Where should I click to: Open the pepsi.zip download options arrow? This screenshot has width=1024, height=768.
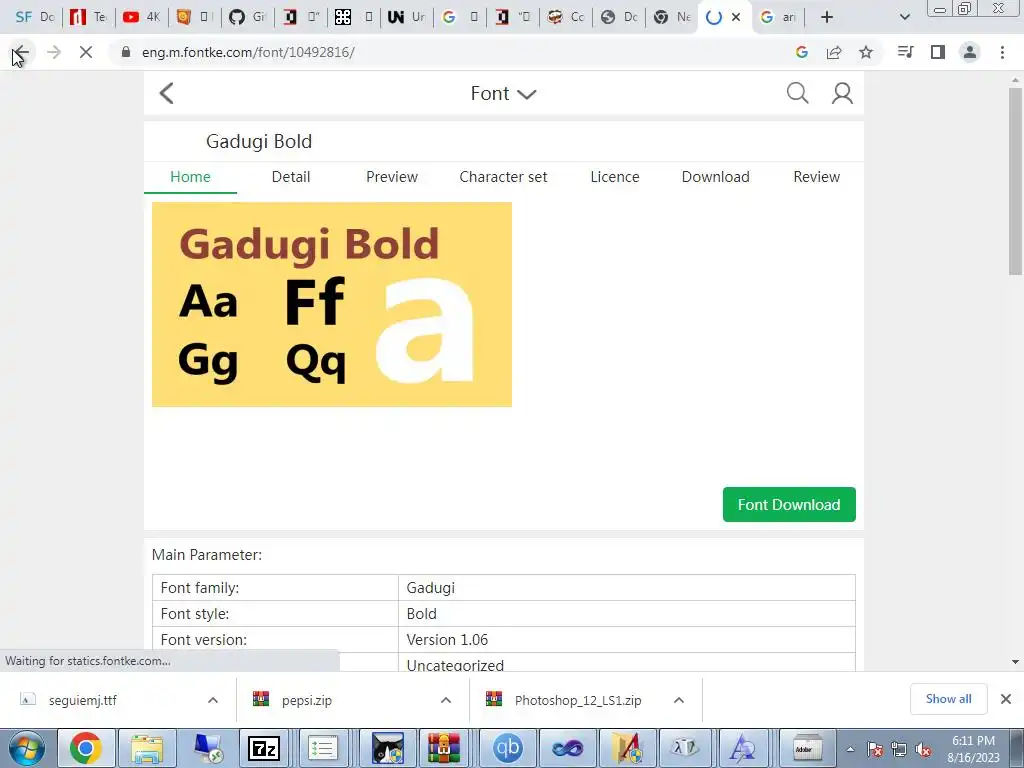coord(446,700)
